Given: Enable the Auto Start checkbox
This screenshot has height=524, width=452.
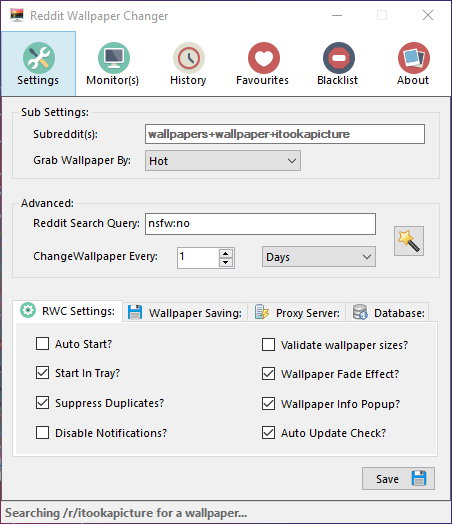Looking at the screenshot, I should pyautogui.click(x=42, y=344).
